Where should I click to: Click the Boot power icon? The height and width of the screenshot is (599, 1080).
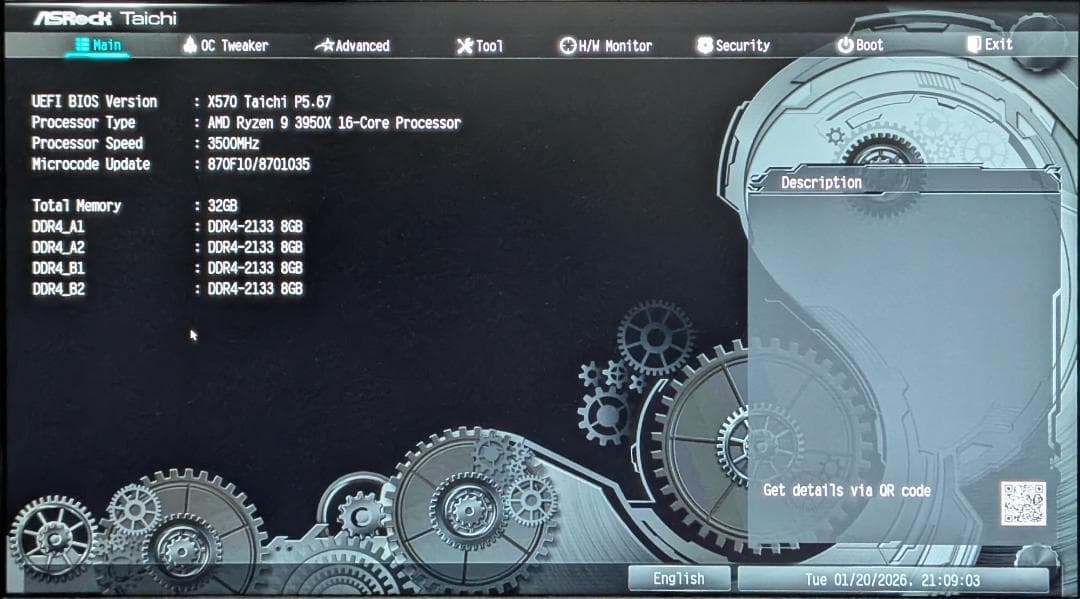click(845, 45)
